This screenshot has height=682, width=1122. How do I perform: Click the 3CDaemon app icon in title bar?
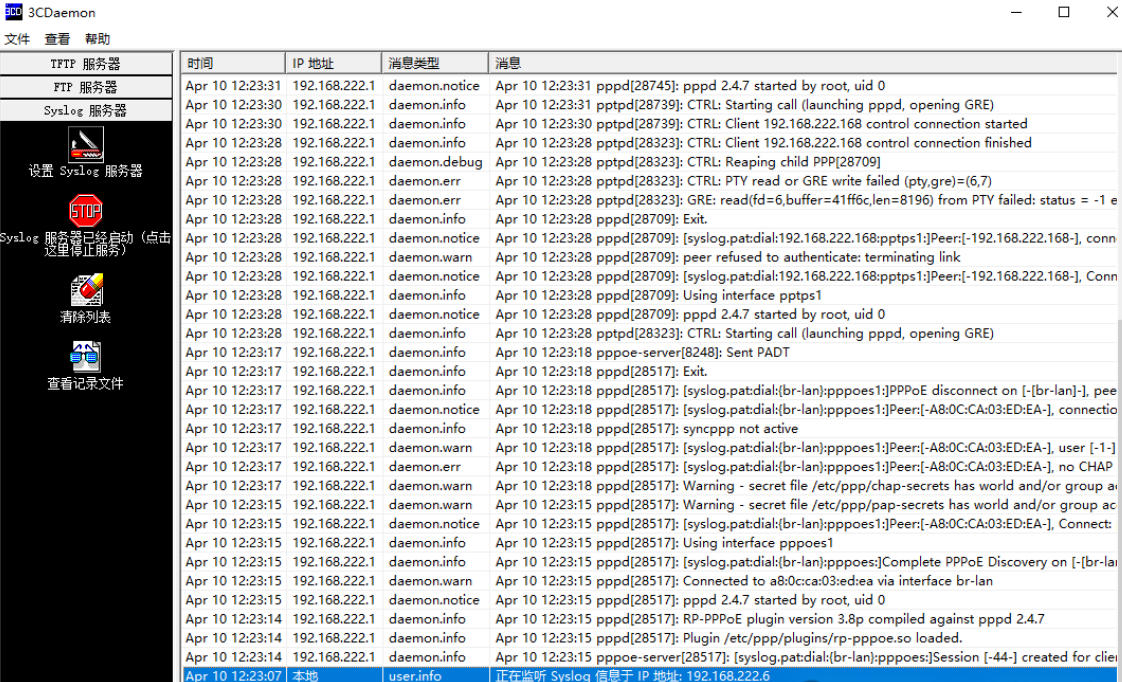click(14, 12)
